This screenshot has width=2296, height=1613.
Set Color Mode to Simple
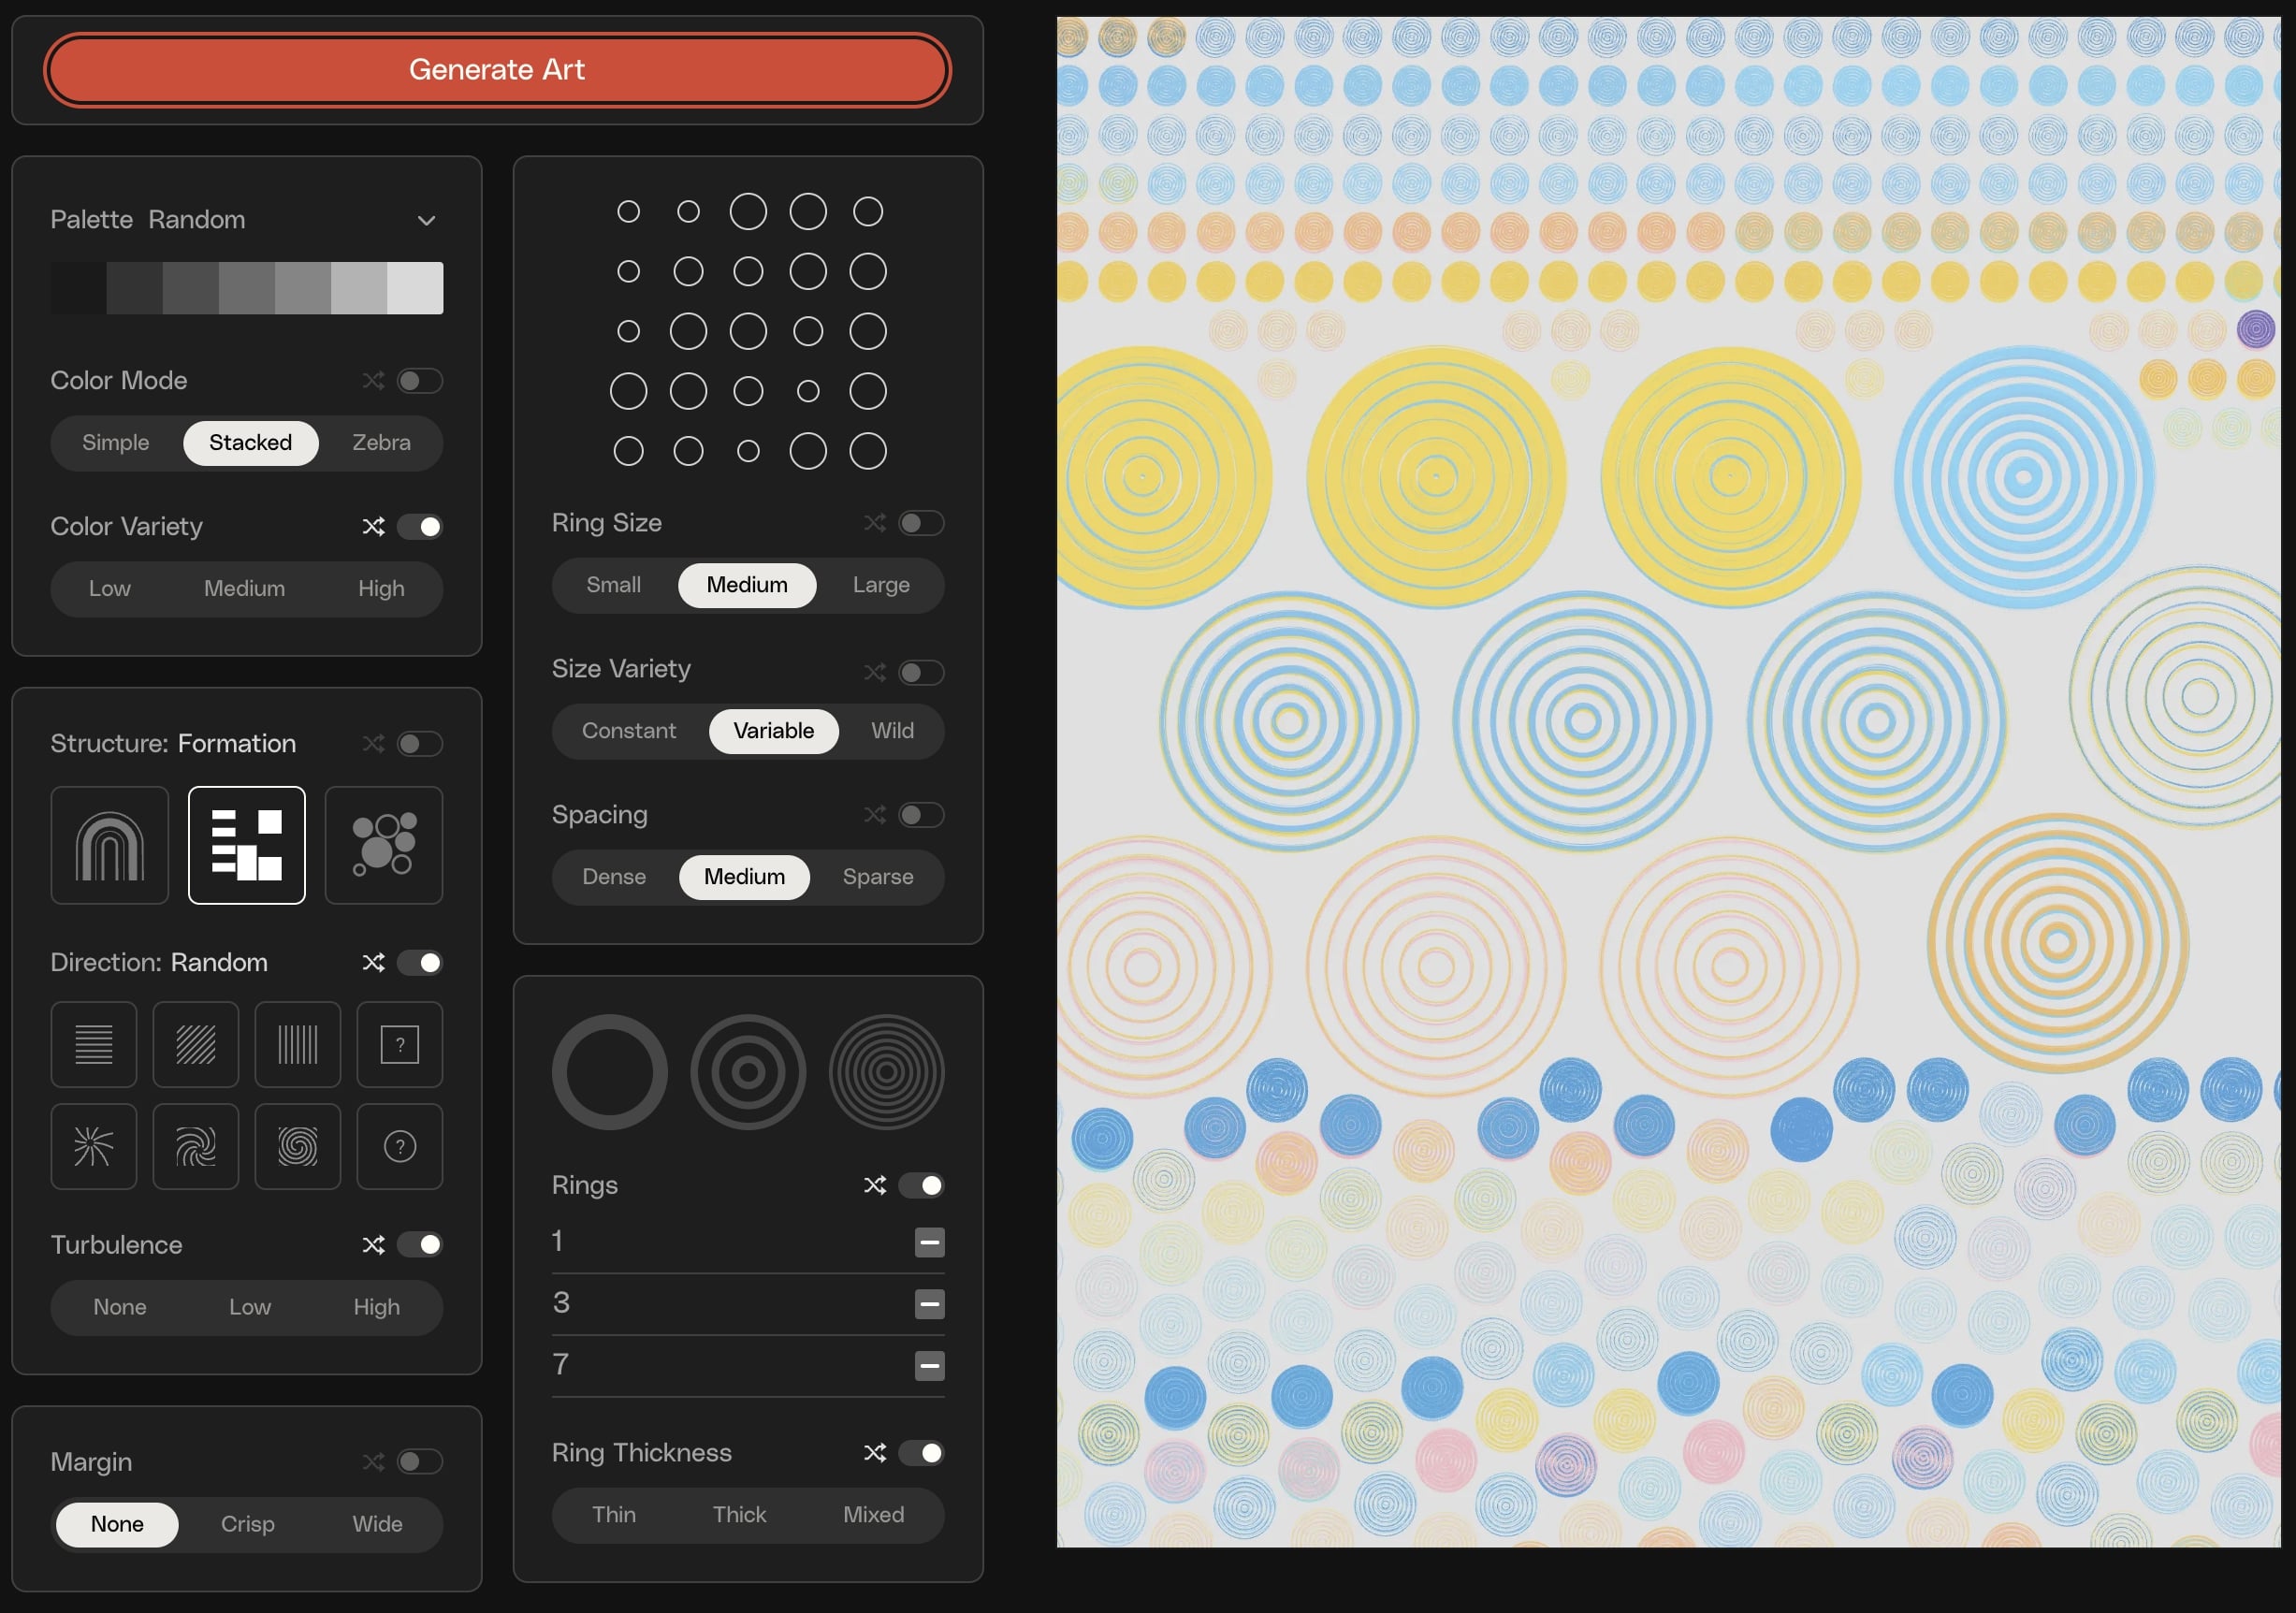point(116,442)
